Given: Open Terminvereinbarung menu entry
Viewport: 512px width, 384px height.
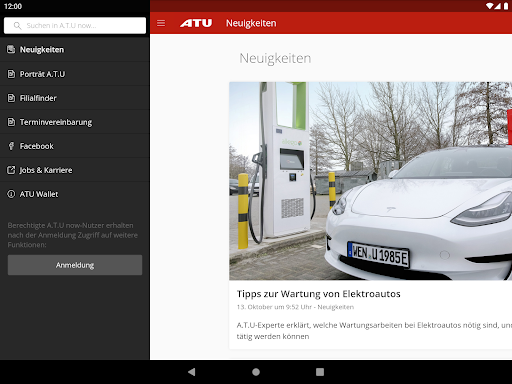Looking at the screenshot, I should [x=75, y=122].
